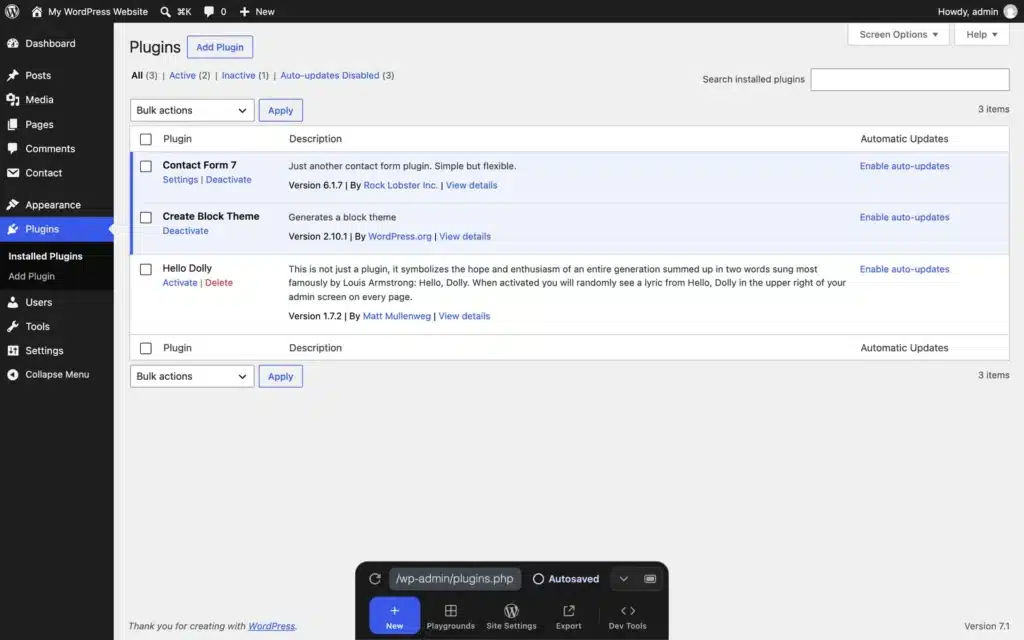Click the plus New icon in admin bar
The image size is (1024, 640).
point(244,12)
